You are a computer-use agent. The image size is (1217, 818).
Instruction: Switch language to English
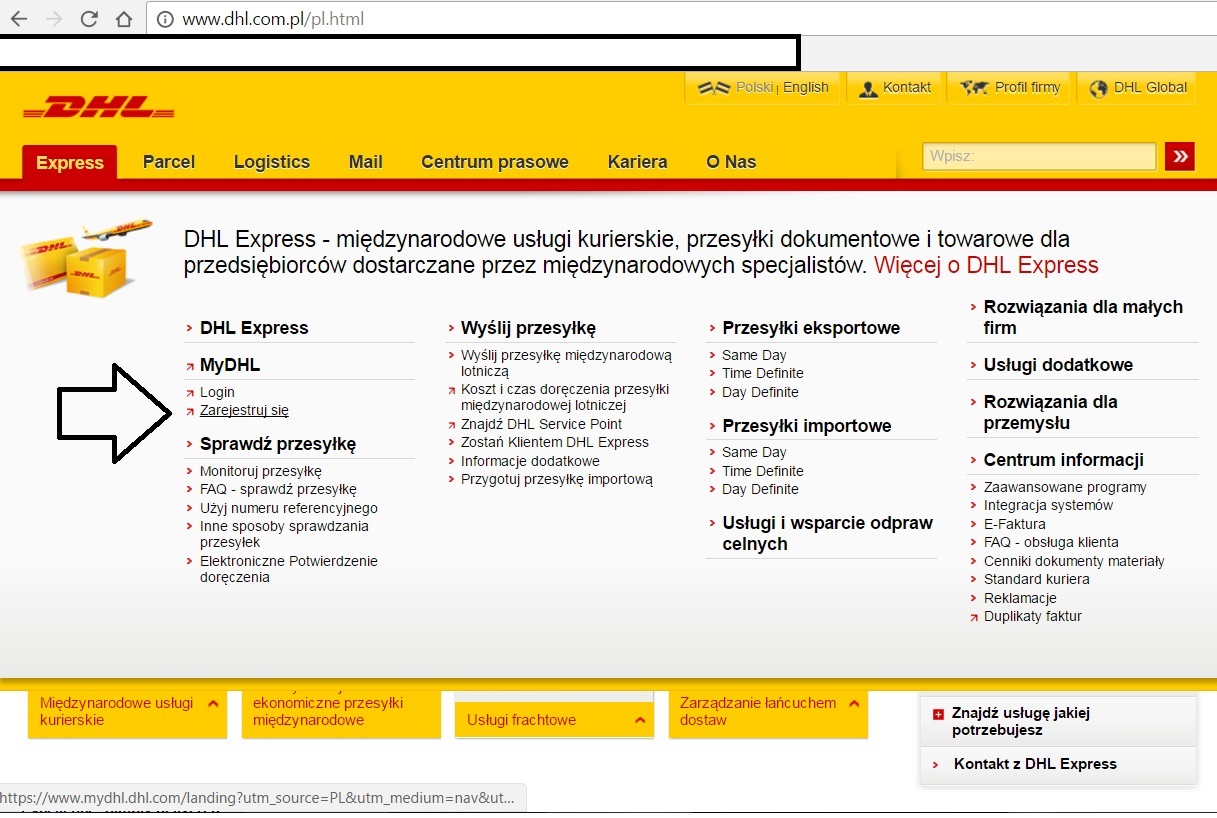pyautogui.click(x=805, y=88)
